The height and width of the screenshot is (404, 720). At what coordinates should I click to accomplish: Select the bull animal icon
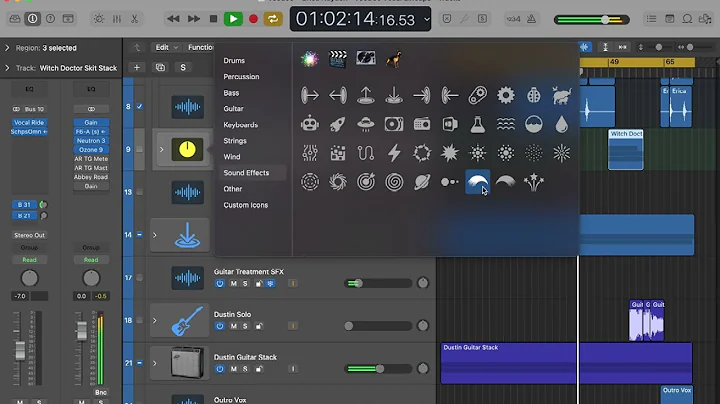562,95
